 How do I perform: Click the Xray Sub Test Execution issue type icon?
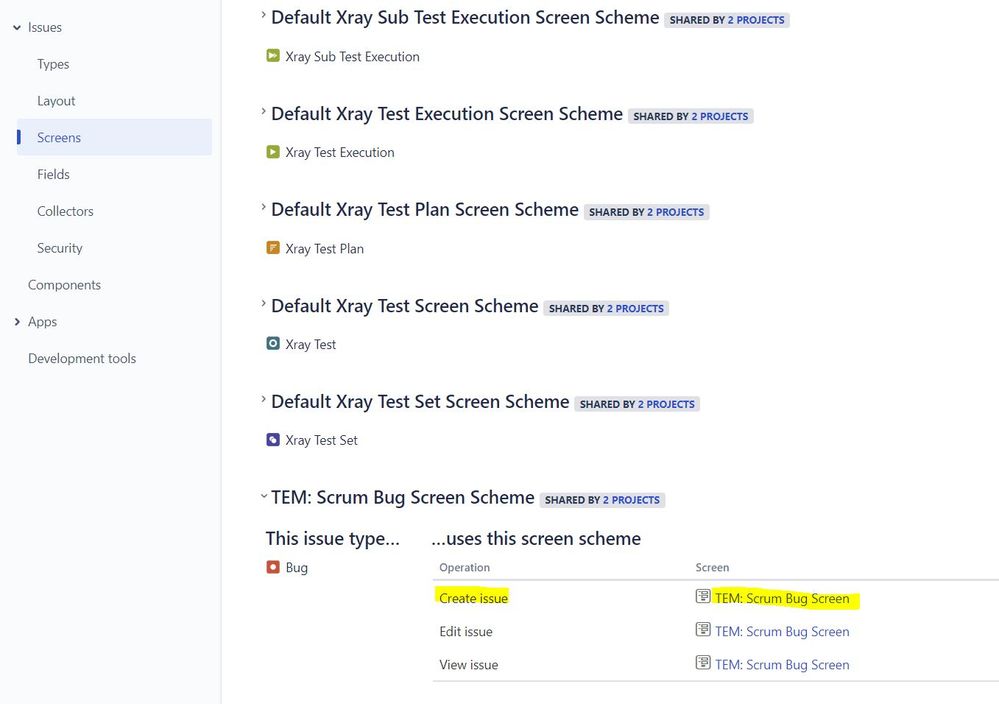point(273,56)
